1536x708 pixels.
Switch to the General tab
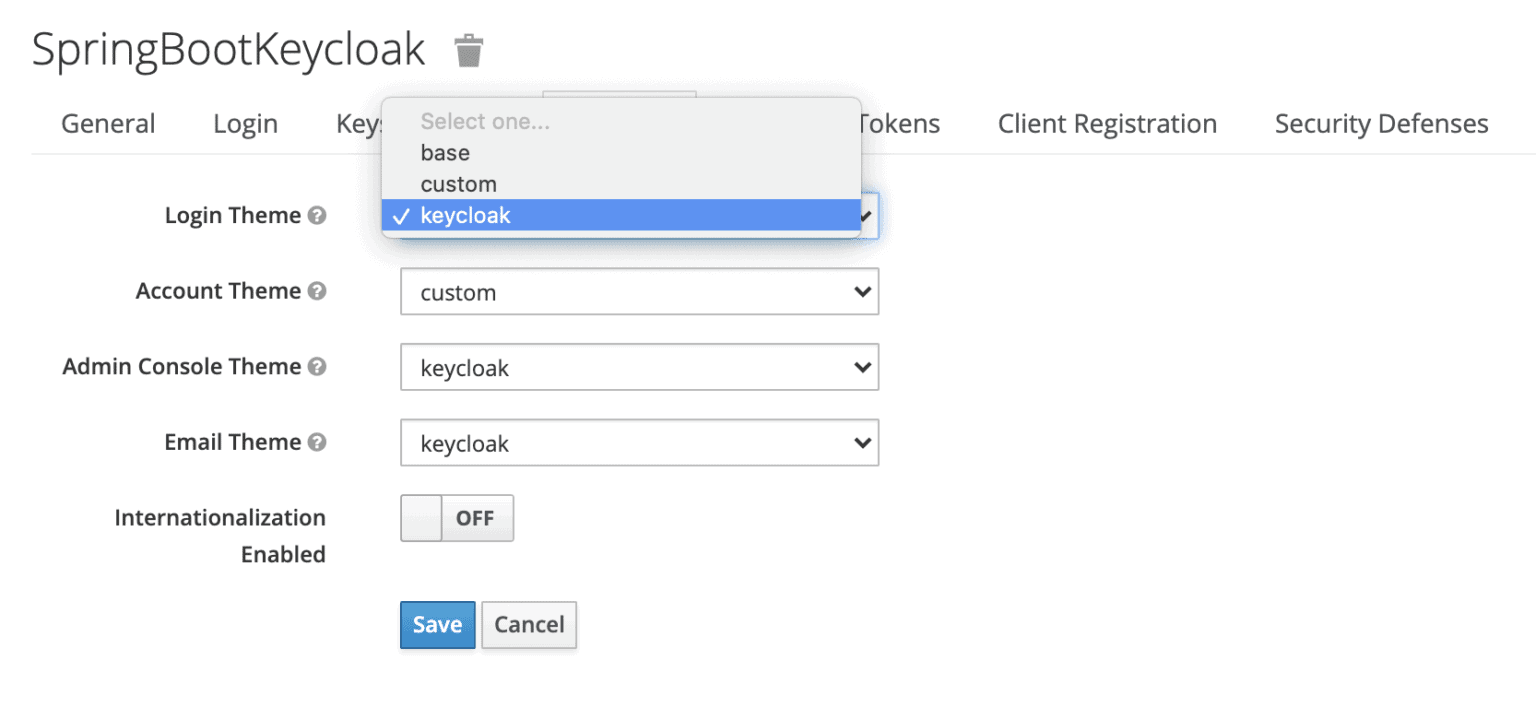[108, 123]
